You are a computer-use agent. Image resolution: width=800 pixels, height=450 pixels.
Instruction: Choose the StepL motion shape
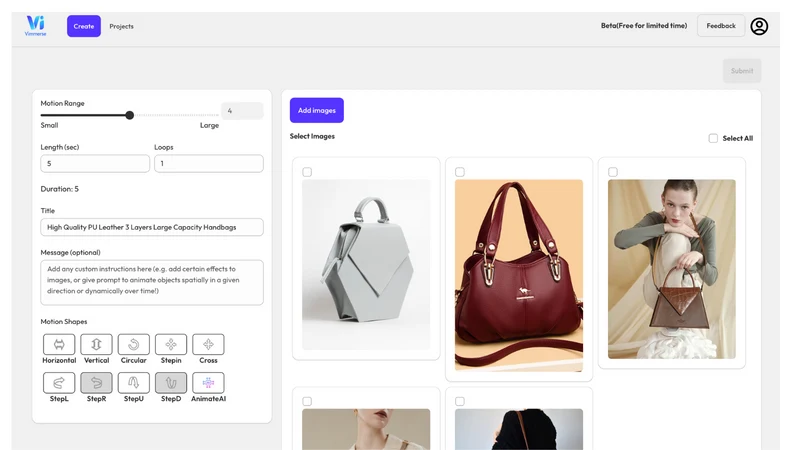pyautogui.click(x=59, y=383)
